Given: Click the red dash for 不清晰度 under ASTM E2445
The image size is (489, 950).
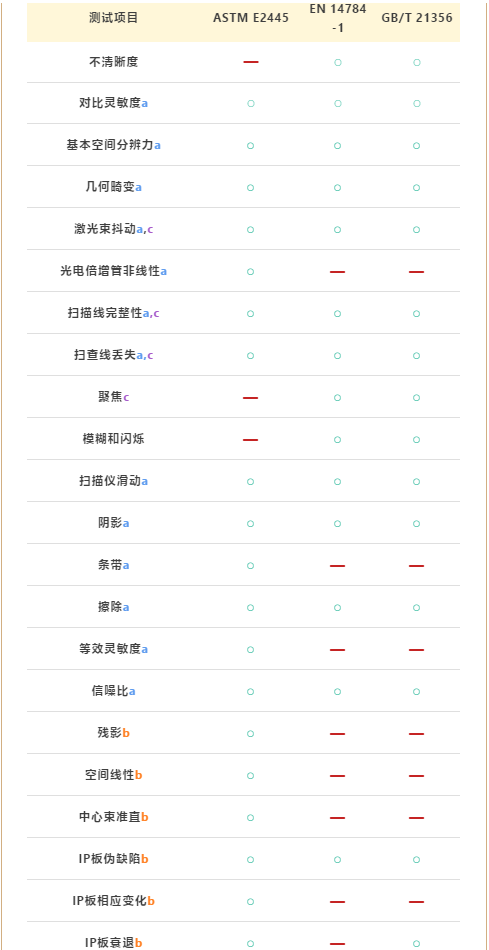Looking at the screenshot, I should 251,62.
